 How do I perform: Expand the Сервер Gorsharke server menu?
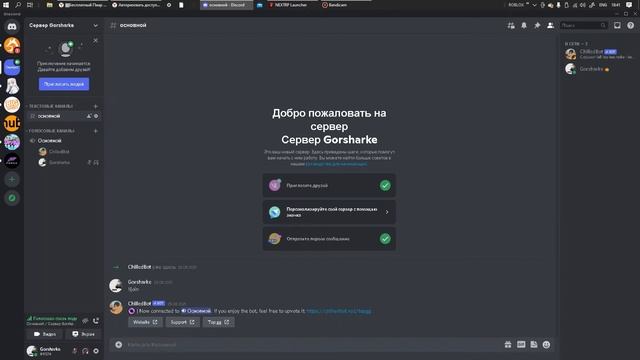(64, 25)
